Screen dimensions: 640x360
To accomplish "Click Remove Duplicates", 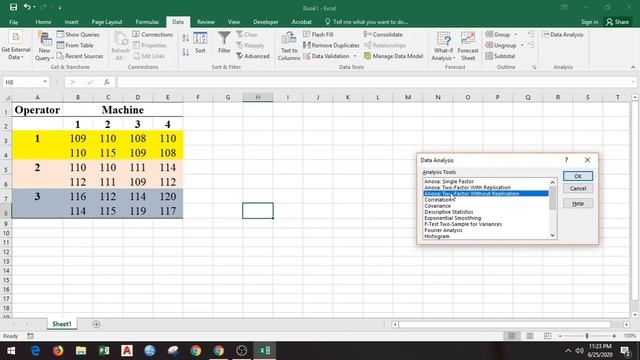I will click(331, 45).
